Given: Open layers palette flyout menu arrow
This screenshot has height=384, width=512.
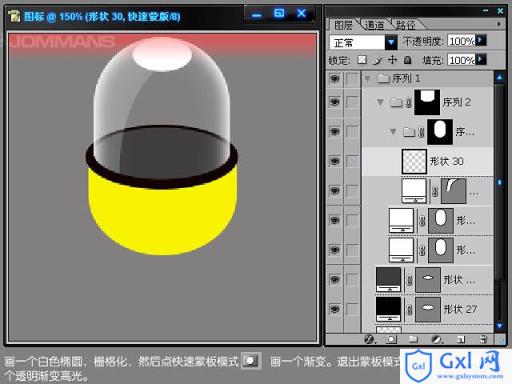Looking at the screenshot, I should [x=499, y=24].
